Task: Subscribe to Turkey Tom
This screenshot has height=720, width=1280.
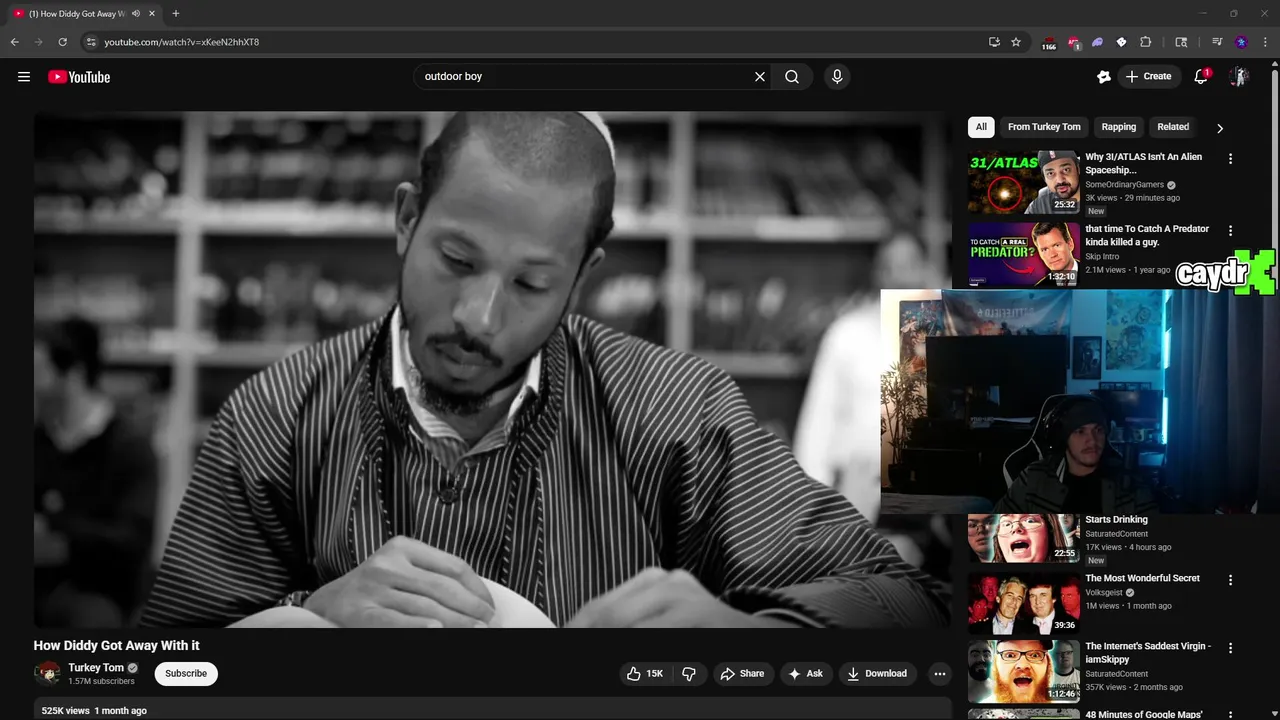Action: pyautogui.click(x=186, y=674)
